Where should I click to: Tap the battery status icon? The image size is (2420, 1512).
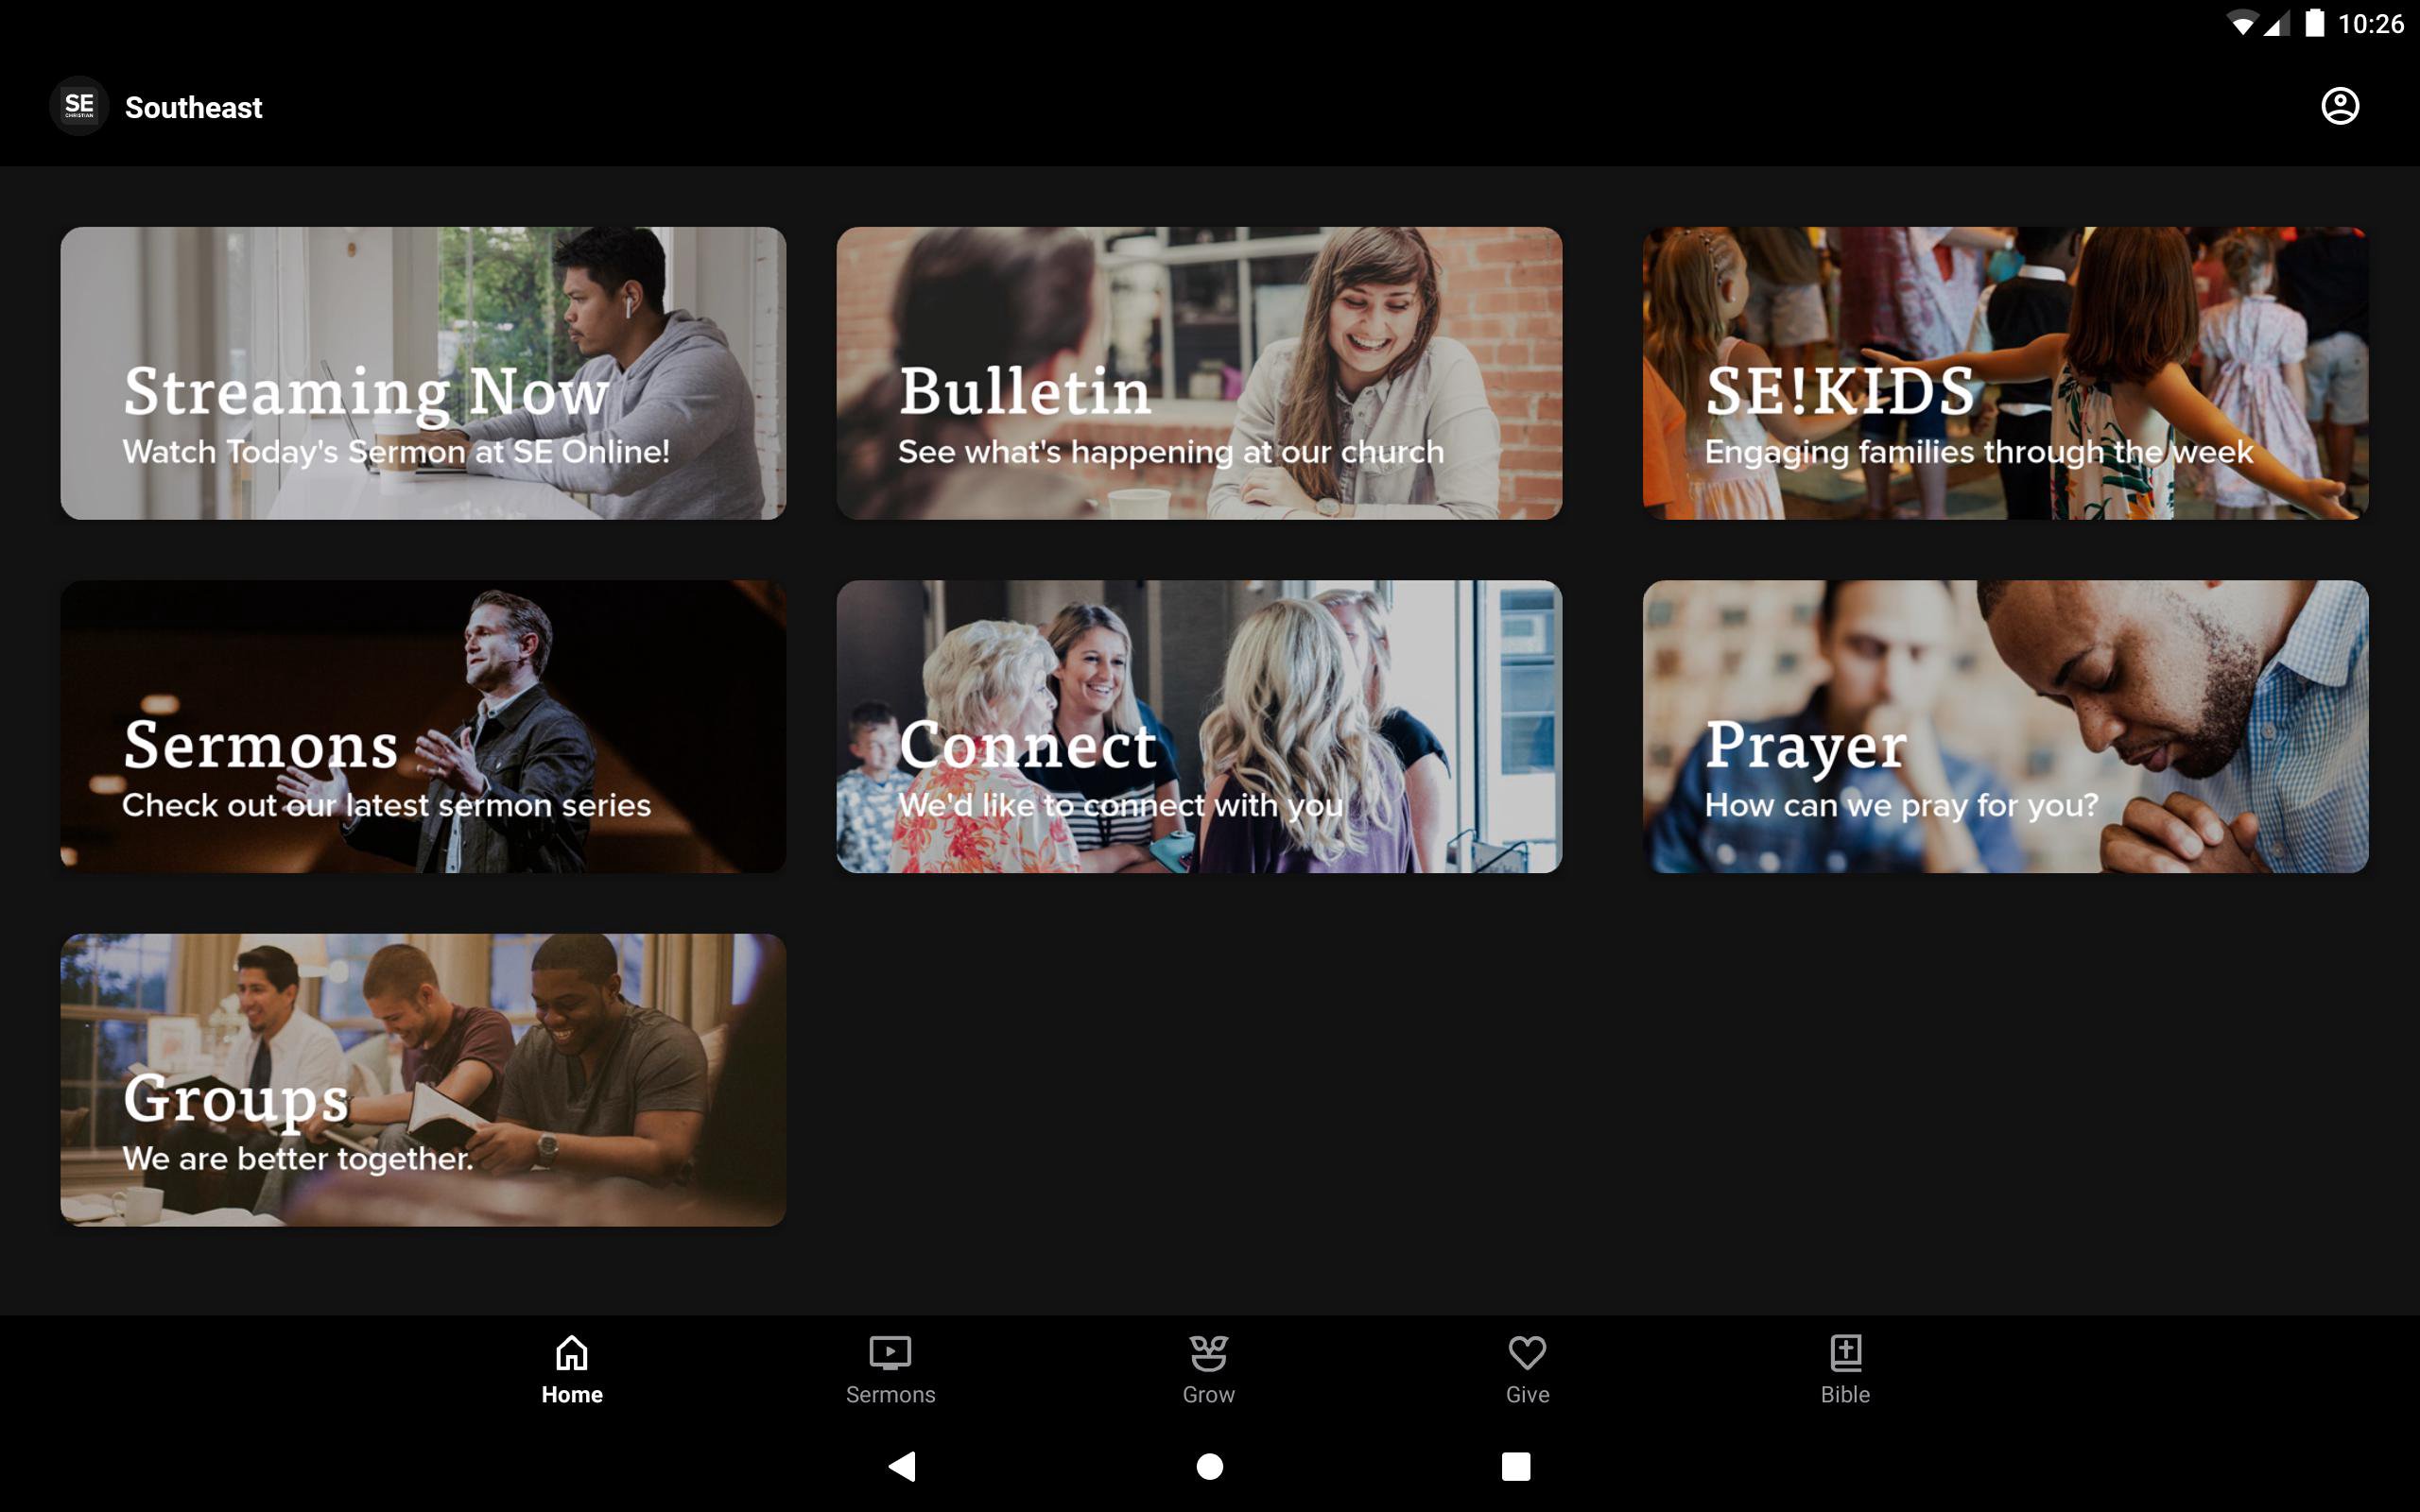[2314, 23]
